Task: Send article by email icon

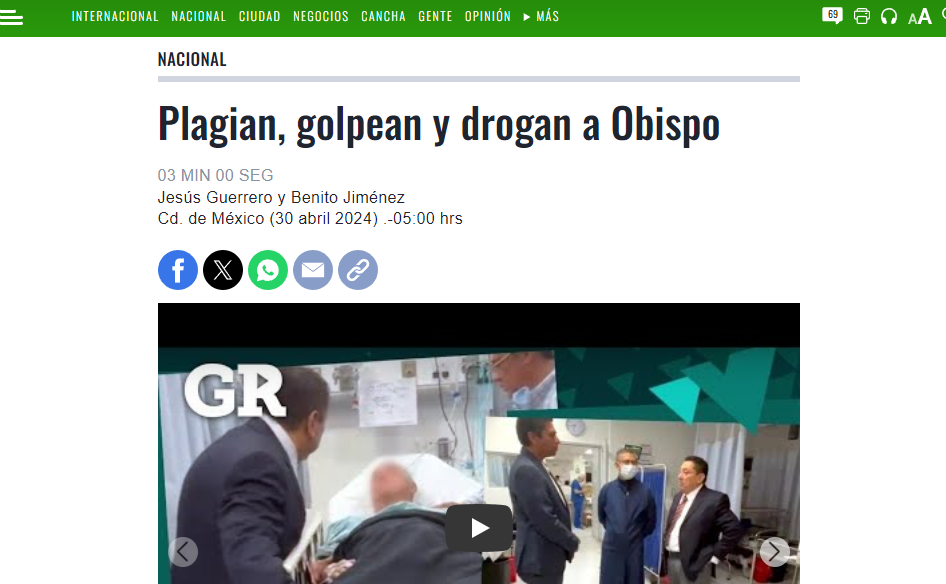Action: [x=313, y=270]
